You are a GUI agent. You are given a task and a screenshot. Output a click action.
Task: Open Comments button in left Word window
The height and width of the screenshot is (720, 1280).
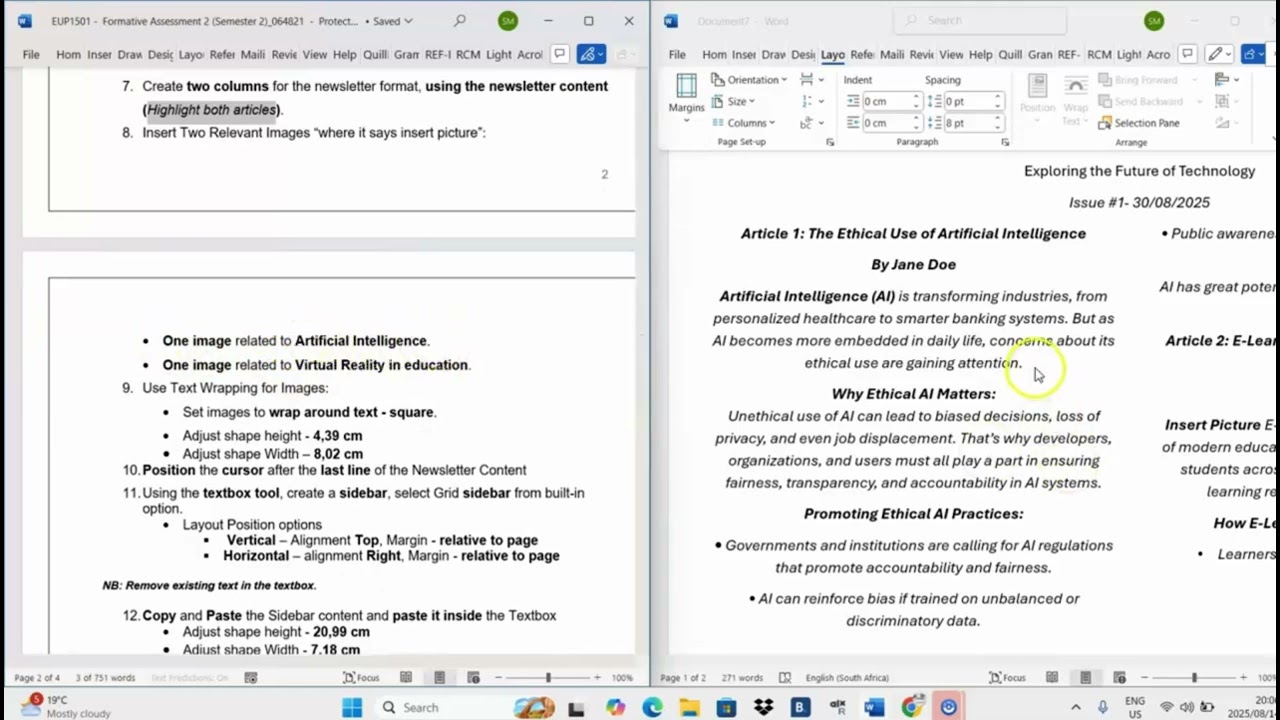pyautogui.click(x=559, y=54)
